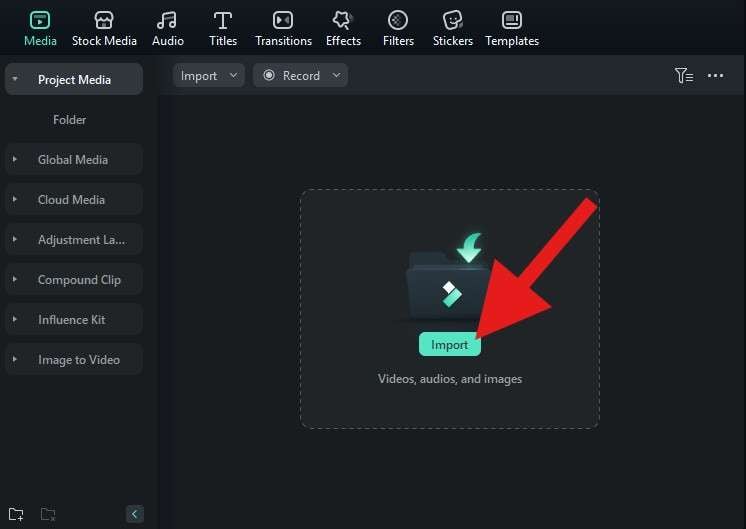Viewport: 746px width, 529px height.
Task: Expand the Adjustment Layer arrow
Action: (15, 239)
